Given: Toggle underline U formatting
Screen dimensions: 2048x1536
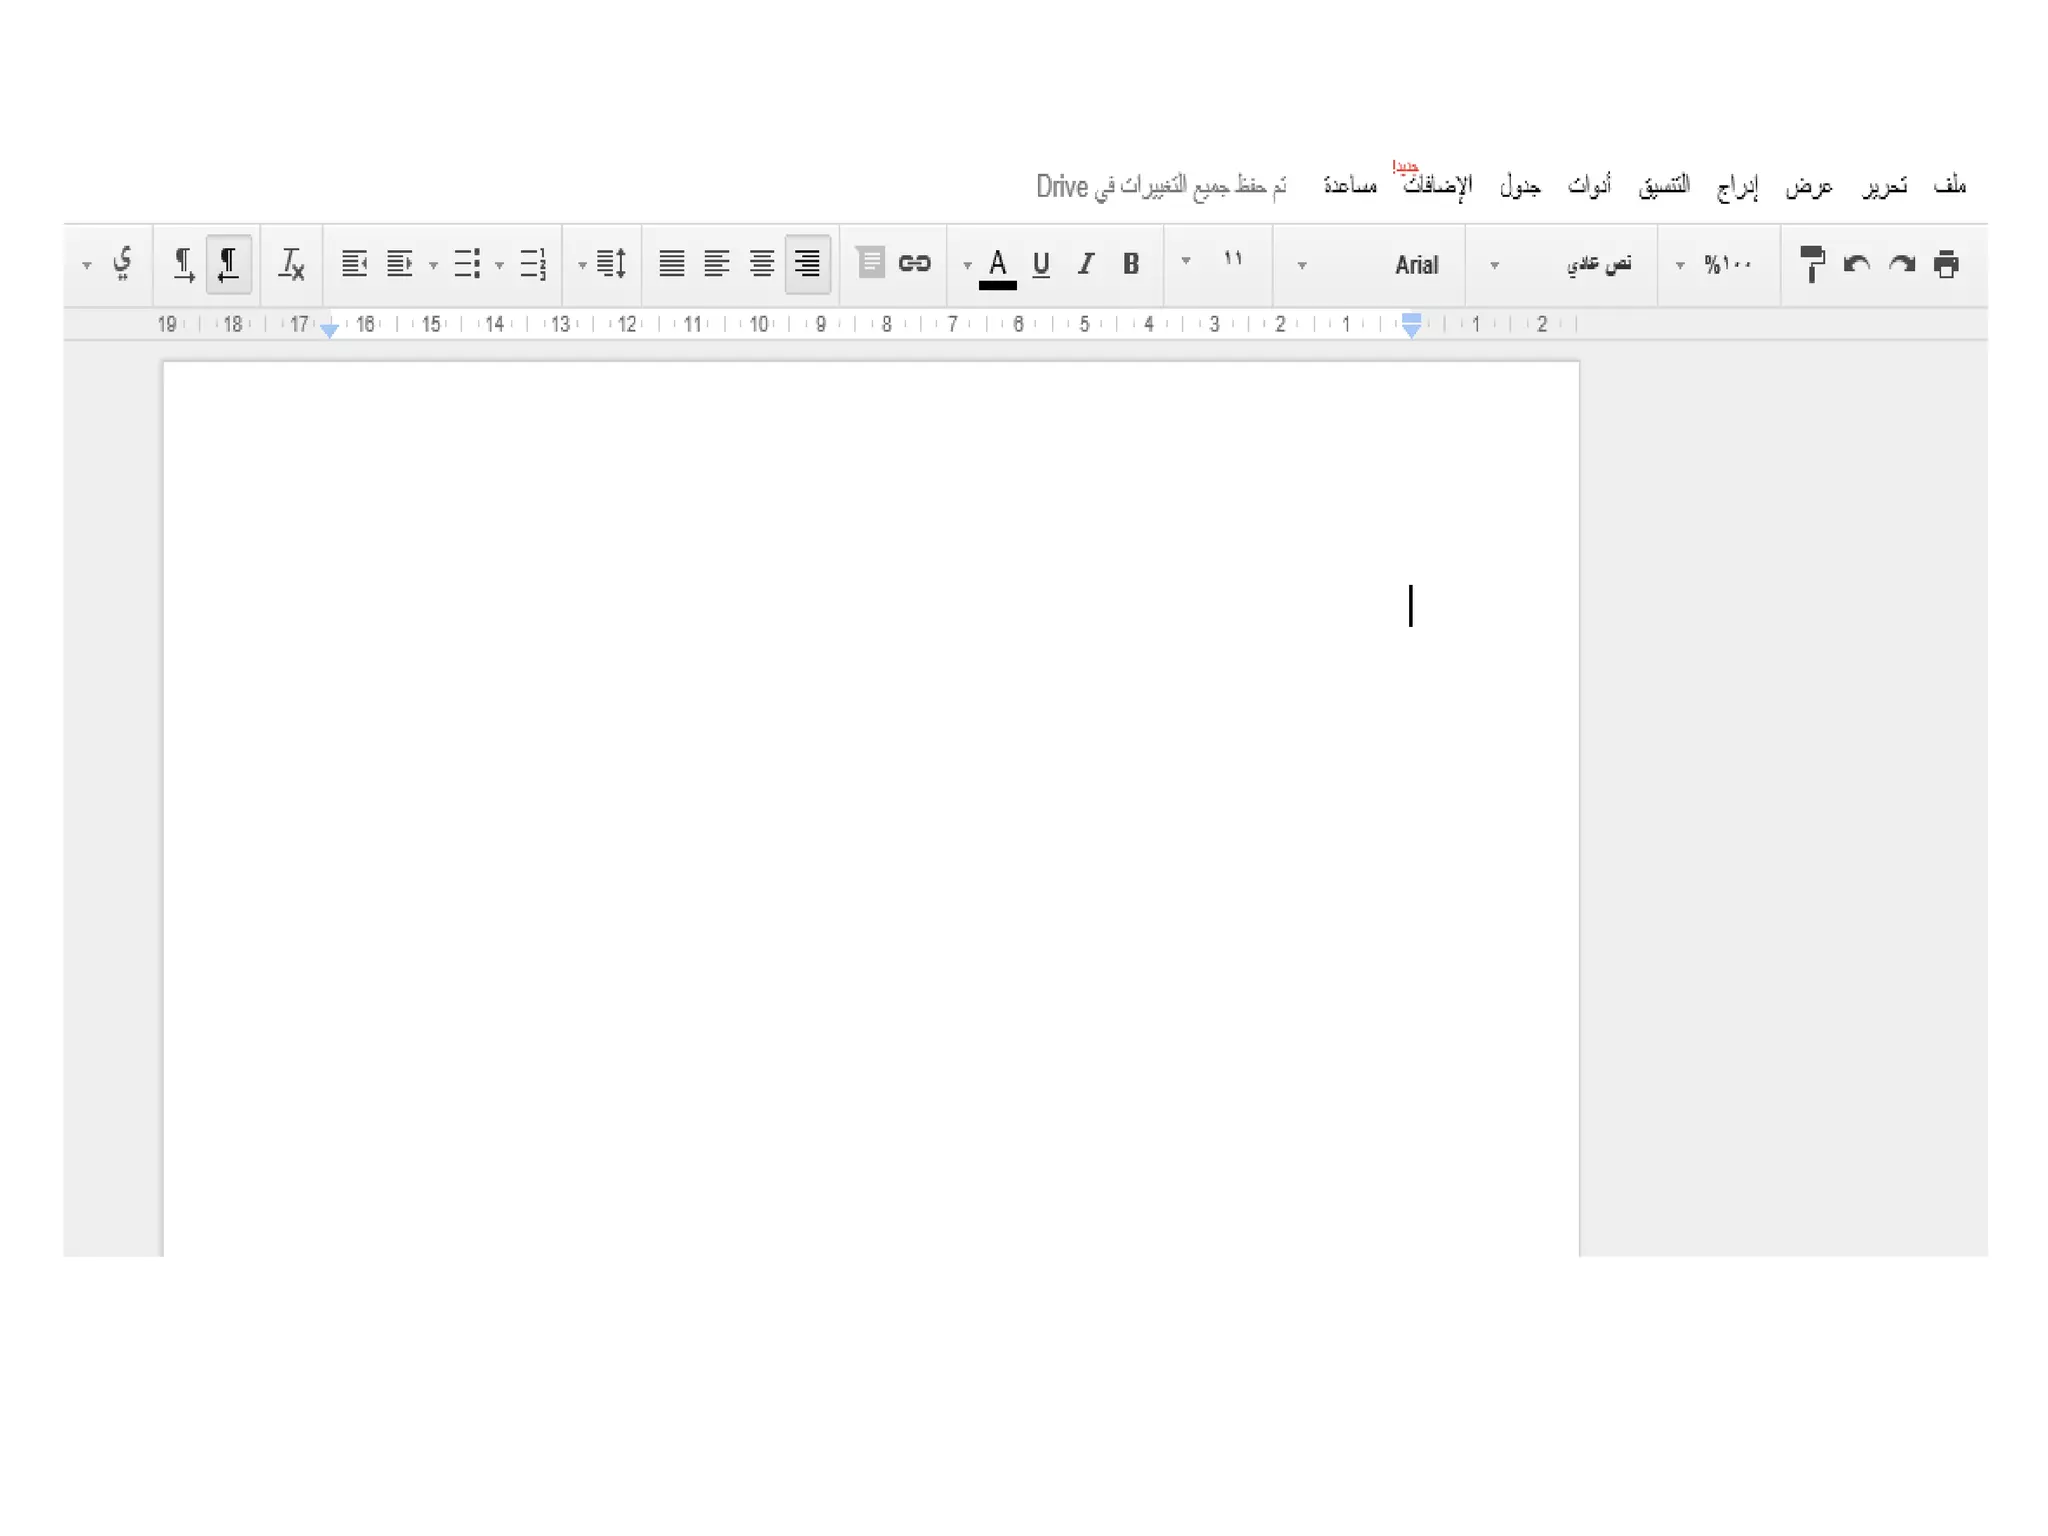Looking at the screenshot, I should [1041, 264].
